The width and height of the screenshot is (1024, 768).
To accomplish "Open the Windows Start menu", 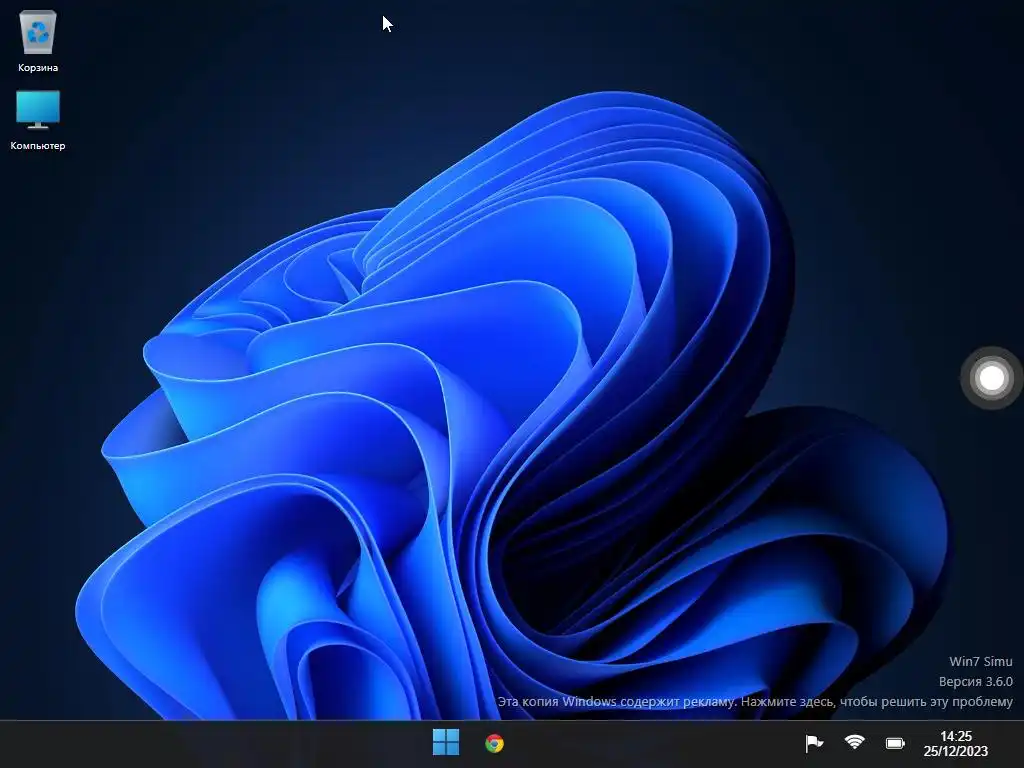I will [446, 743].
